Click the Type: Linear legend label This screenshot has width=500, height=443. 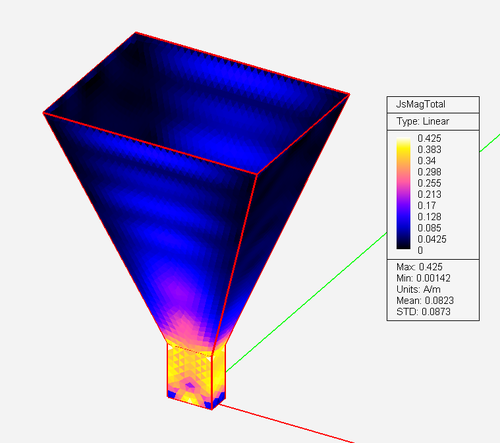tap(422, 121)
